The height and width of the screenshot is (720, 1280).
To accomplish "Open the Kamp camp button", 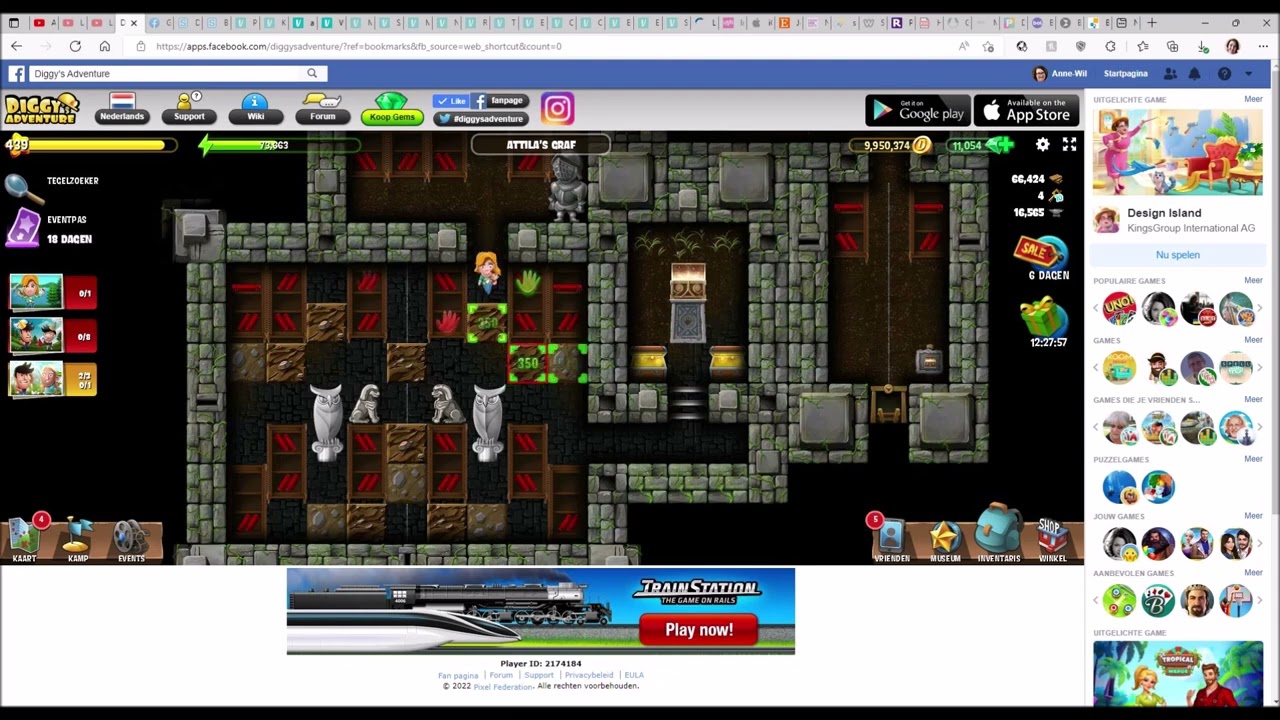I will click(77, 540).
